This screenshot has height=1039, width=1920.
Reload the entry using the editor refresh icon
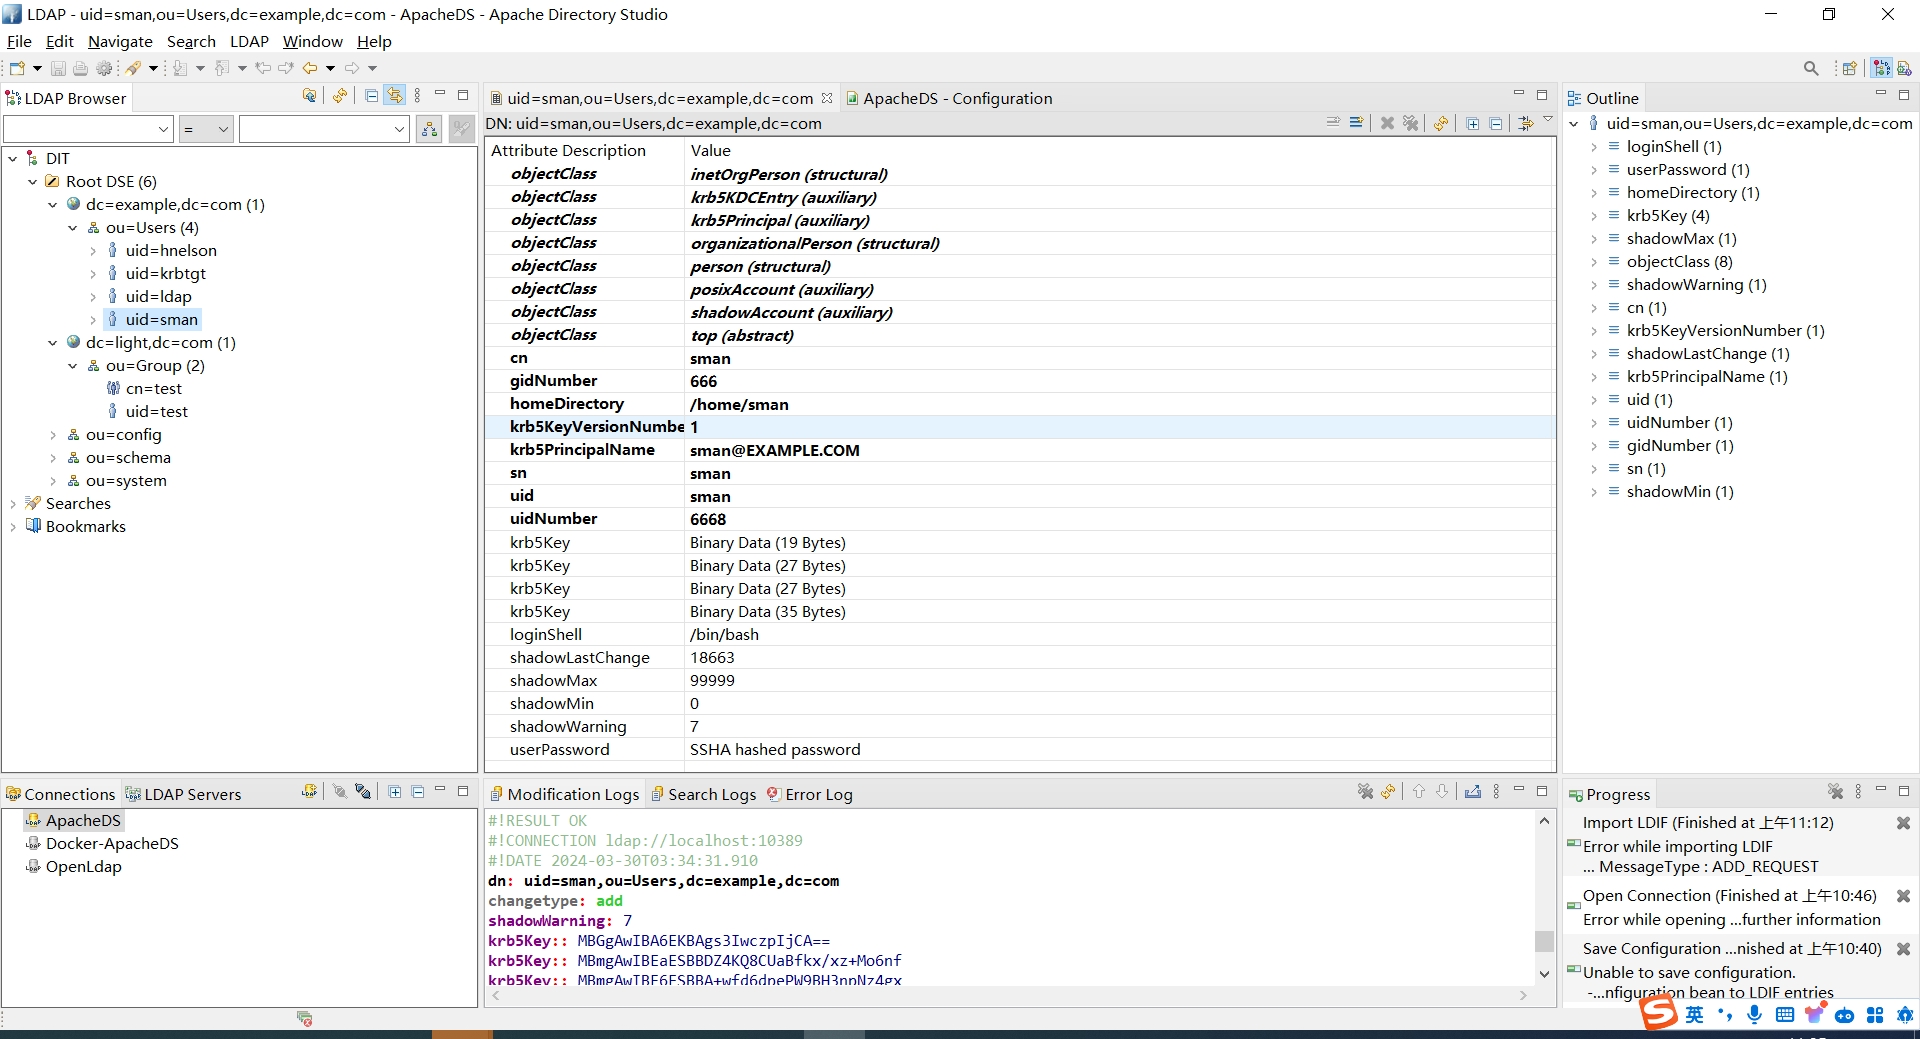pyautogui.click(x=1441, y=123)
